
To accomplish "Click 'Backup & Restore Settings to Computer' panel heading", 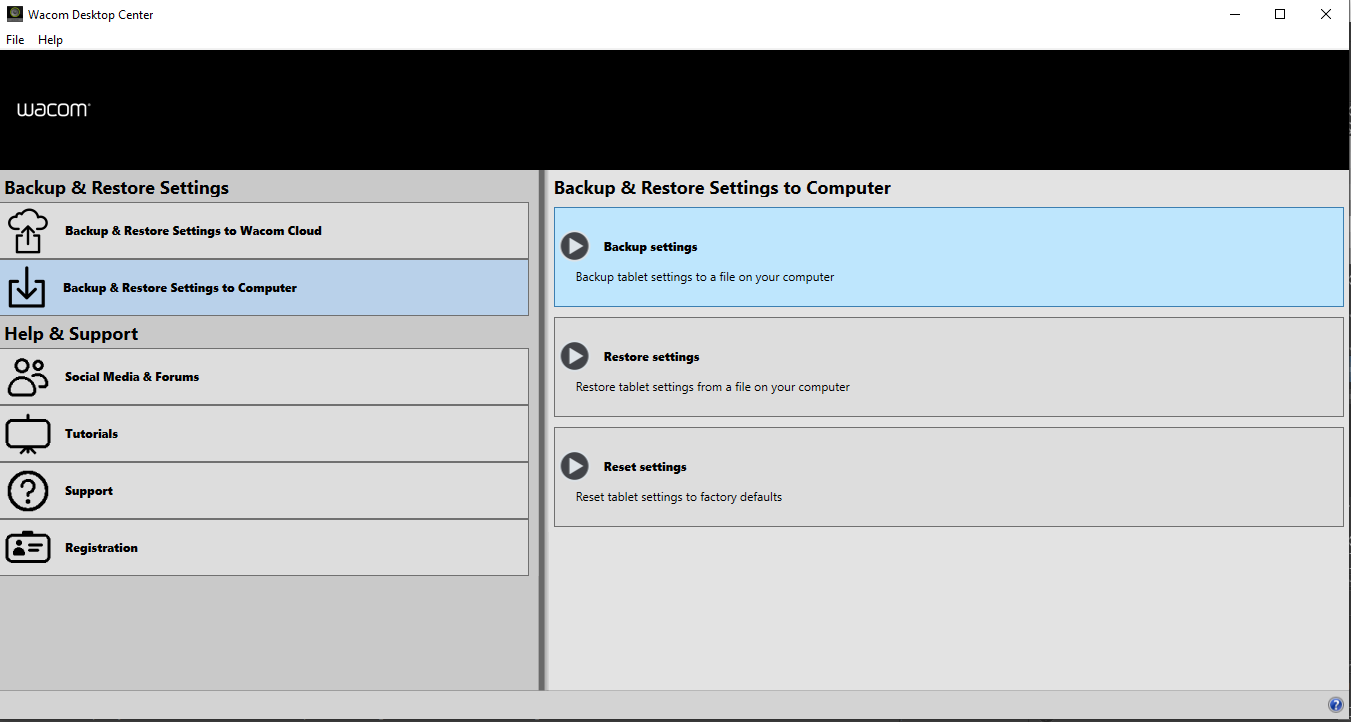I will 722,188.
